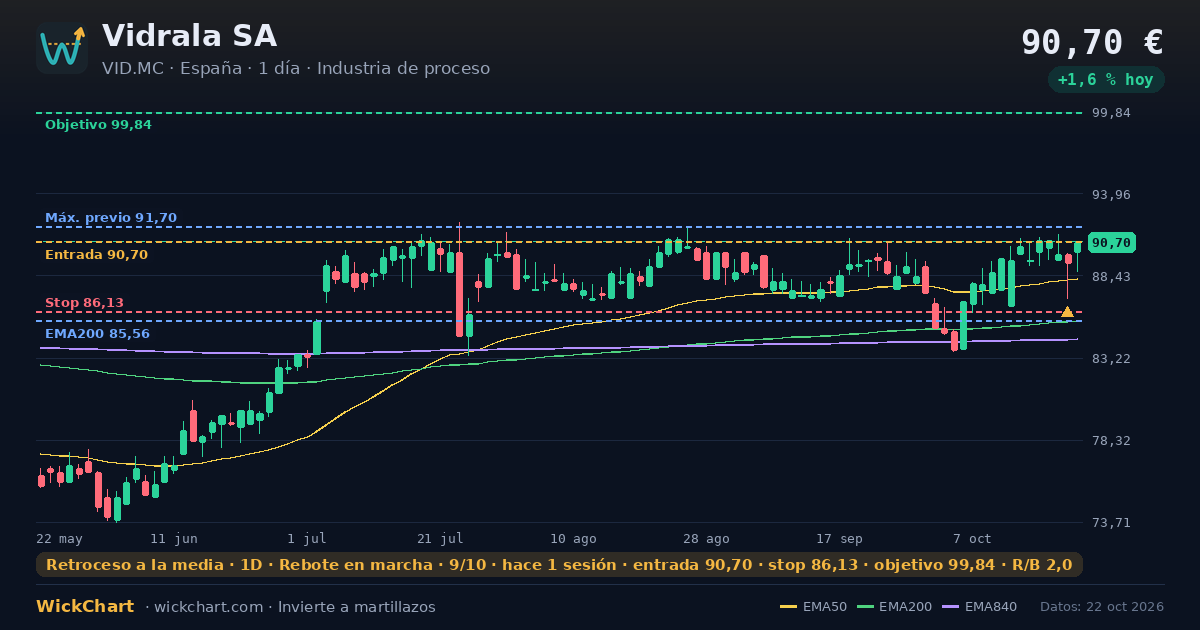Click the 93,96 price axis value

point(1109,195)
